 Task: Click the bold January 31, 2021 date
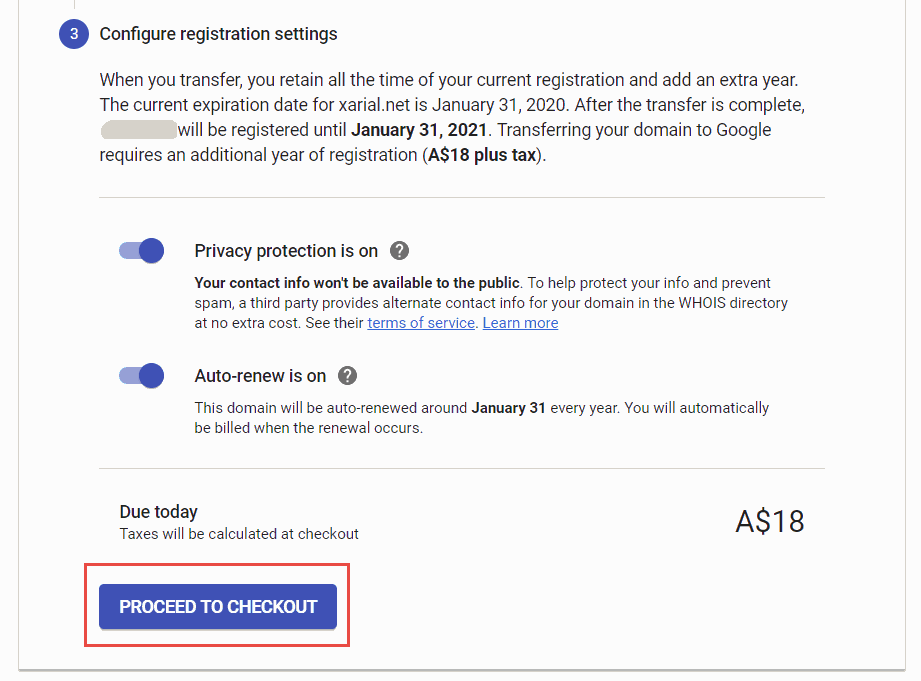(419, 130)
